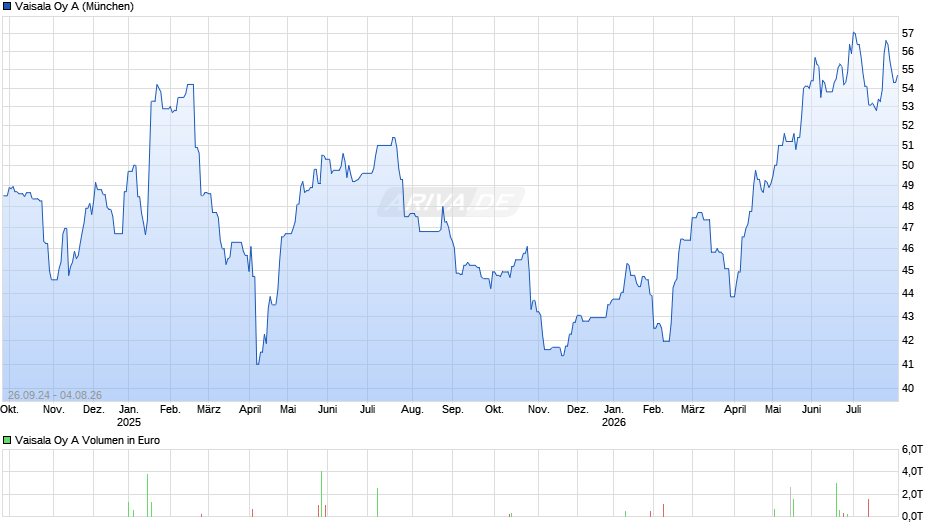Click the price axis label 51

pos(908,145)
